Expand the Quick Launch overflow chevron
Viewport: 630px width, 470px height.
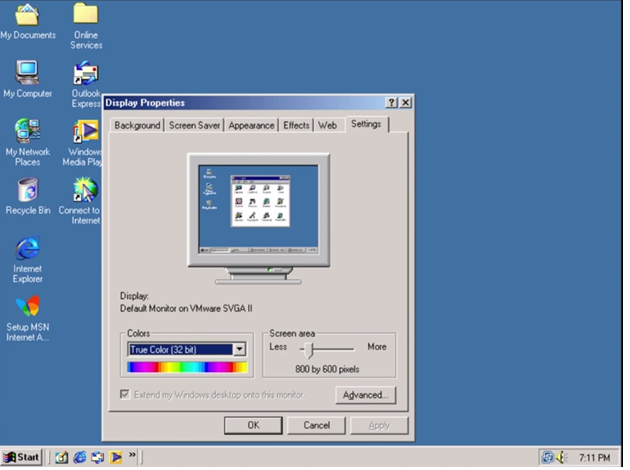point(133,457)
